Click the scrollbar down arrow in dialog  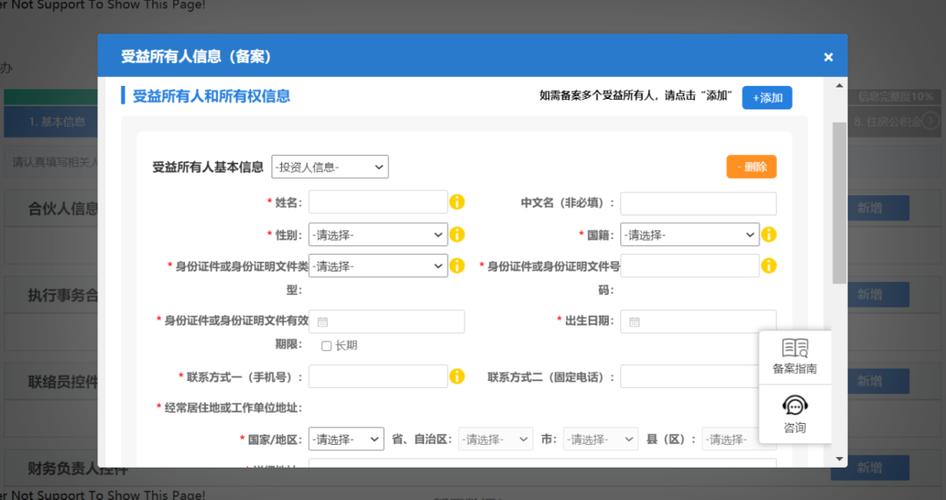pyautogui.click(x=839, y=459)
